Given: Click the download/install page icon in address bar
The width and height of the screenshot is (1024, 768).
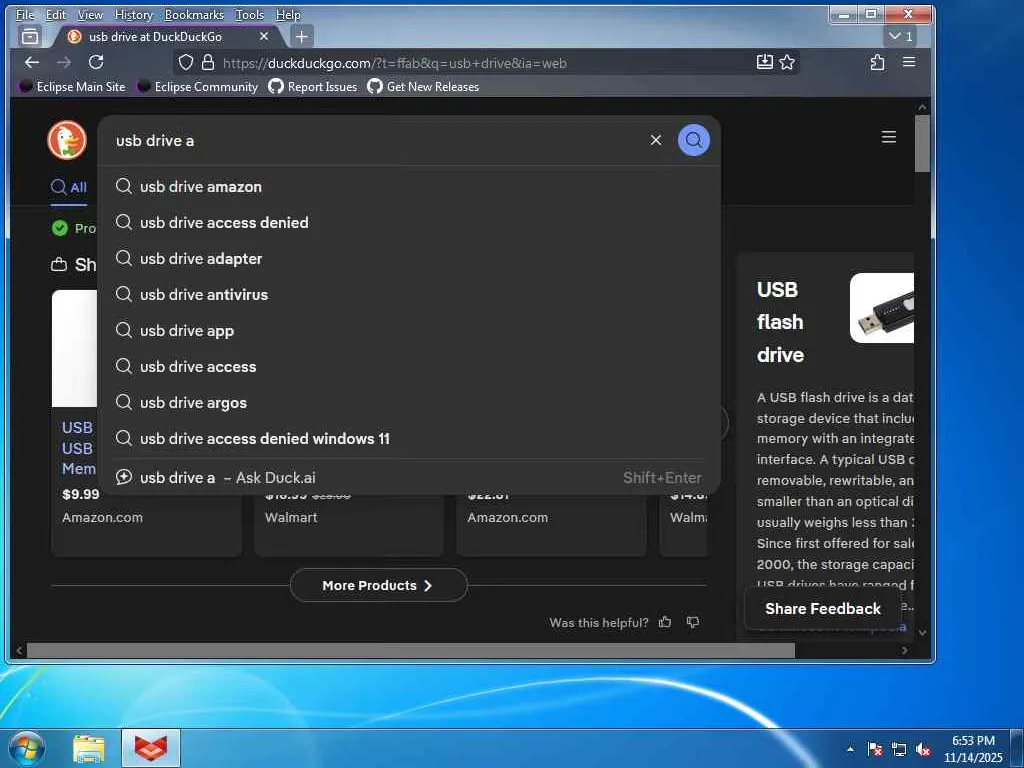Looking at the screenshot, I should point(764,62).
